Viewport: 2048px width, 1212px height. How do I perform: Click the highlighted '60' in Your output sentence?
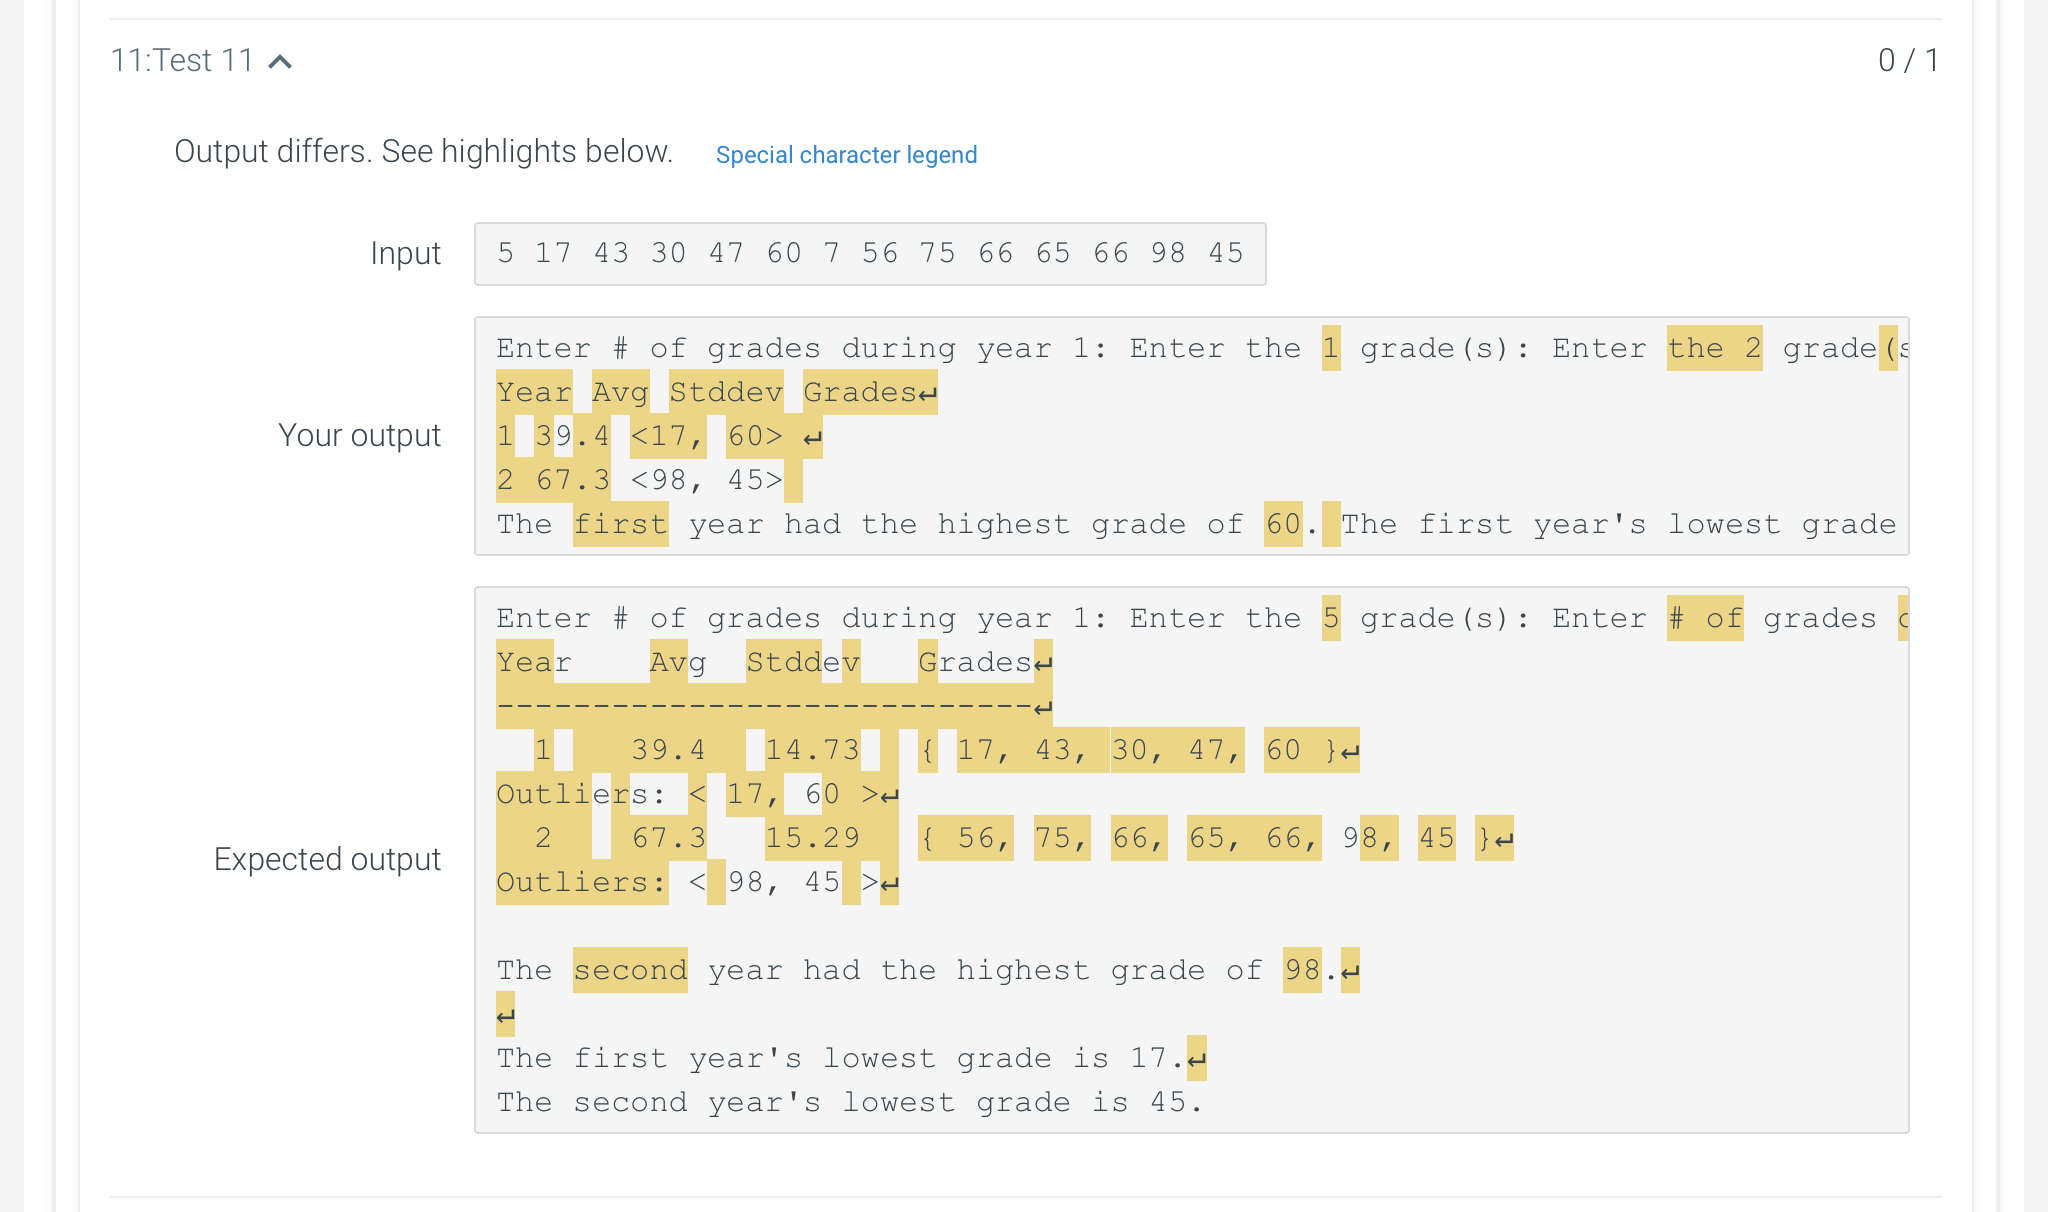coord(1283,524)
